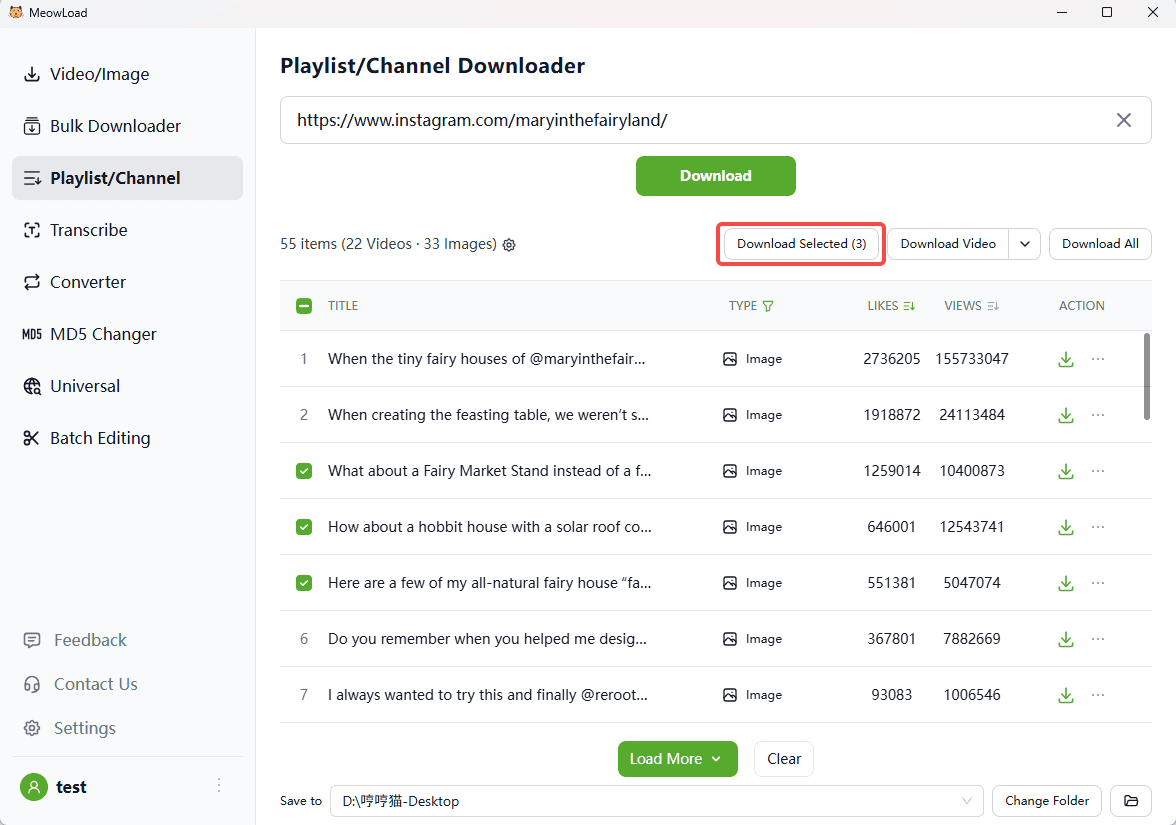The width and height of the screenshot is (1176, 825).
Task: Download row 1 using its green download icon
Action: (1066, 359)
